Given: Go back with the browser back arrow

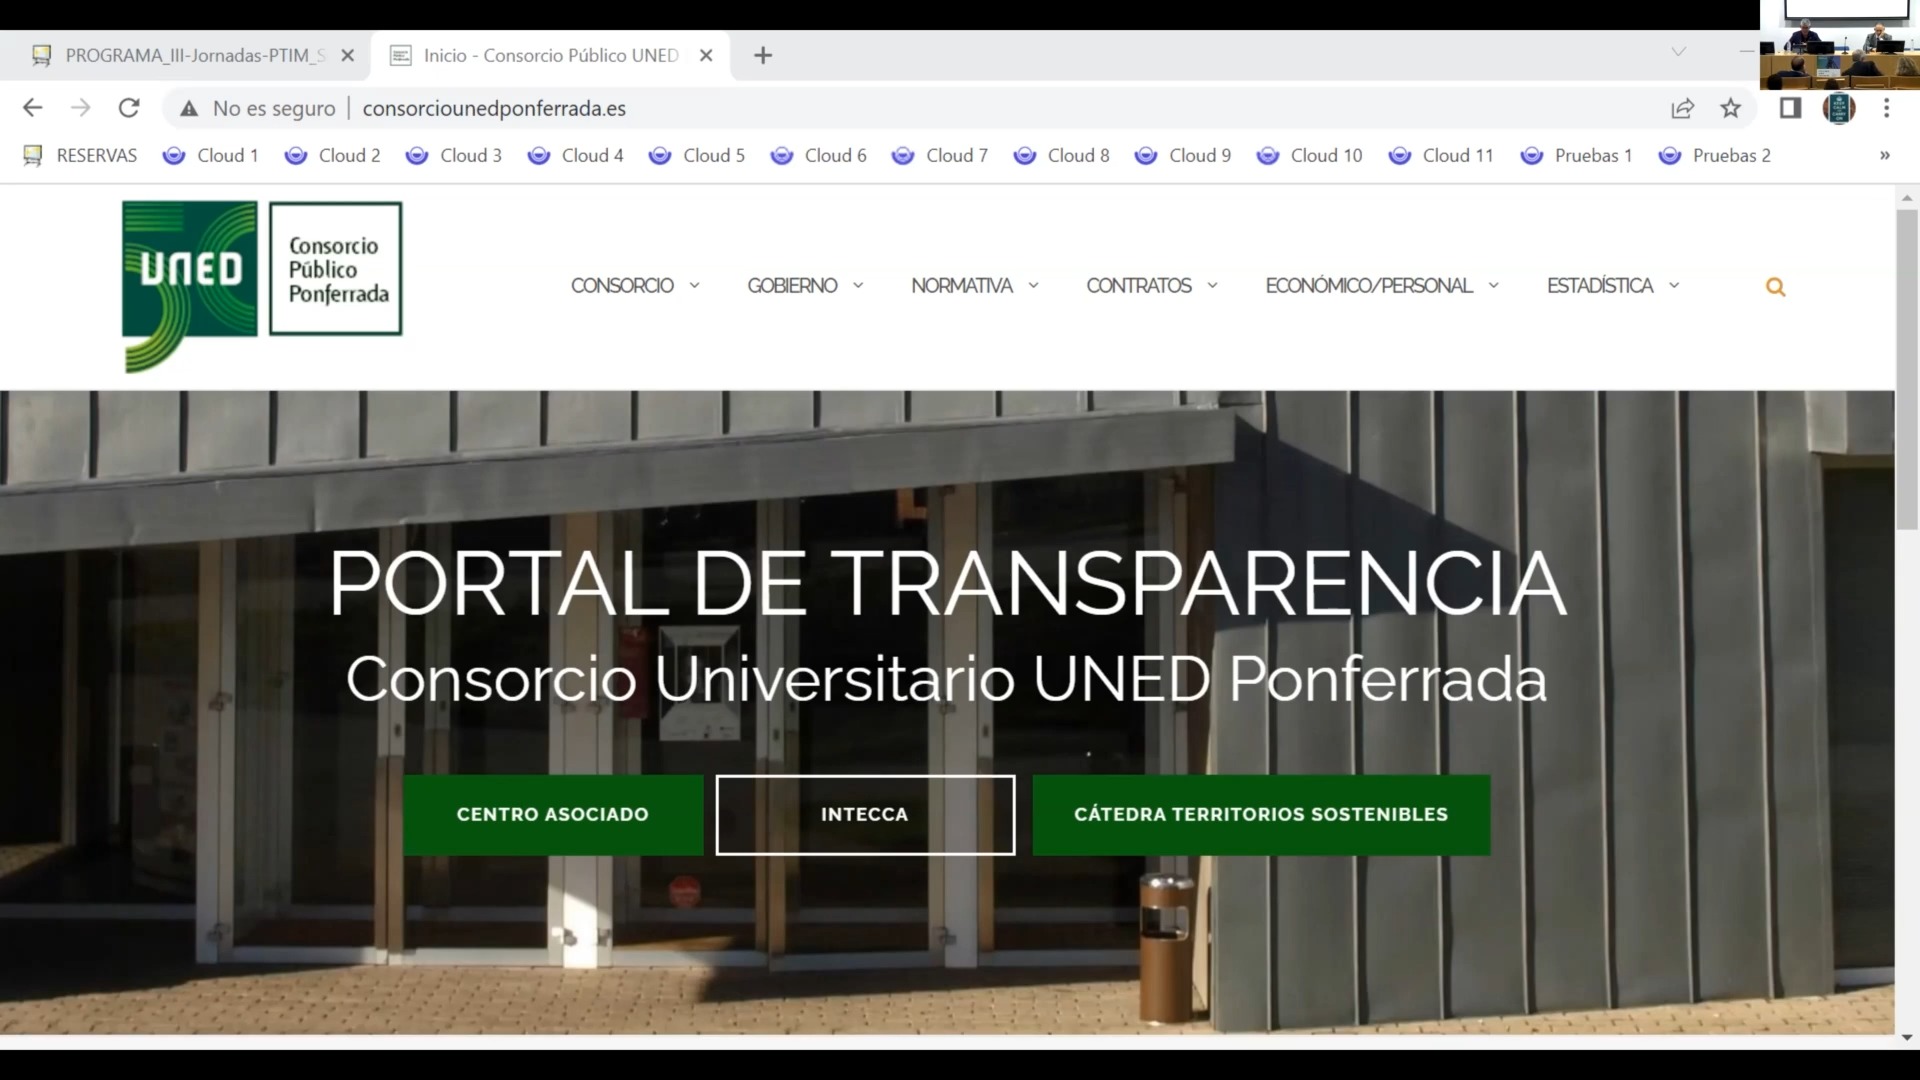Looking at the screenshot, I should [x=32, y=108].
